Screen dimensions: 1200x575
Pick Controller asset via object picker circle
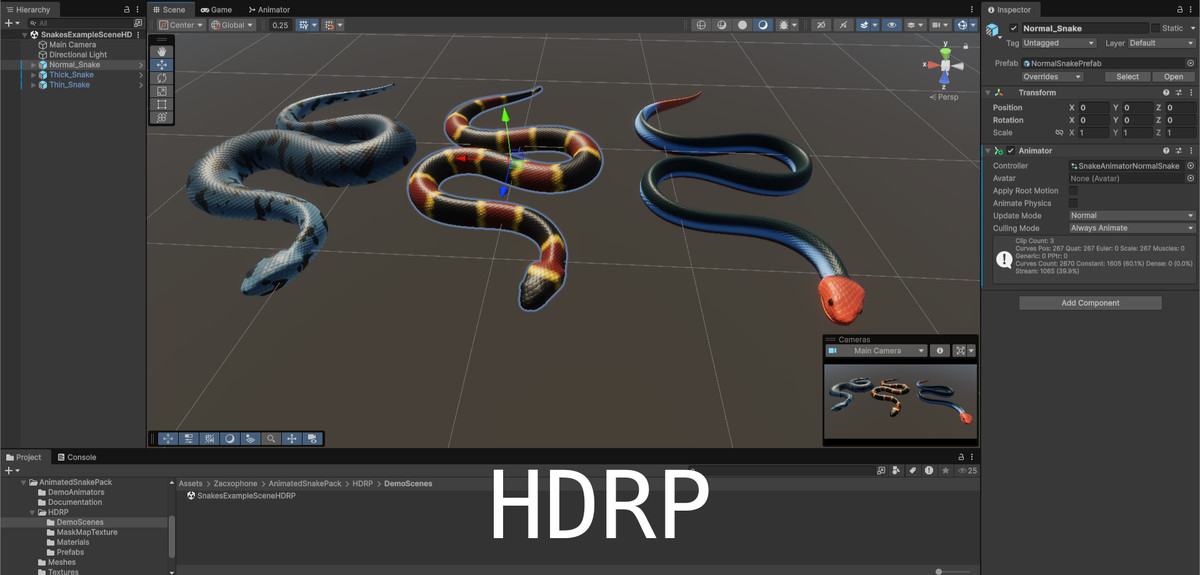point(1190,166)
